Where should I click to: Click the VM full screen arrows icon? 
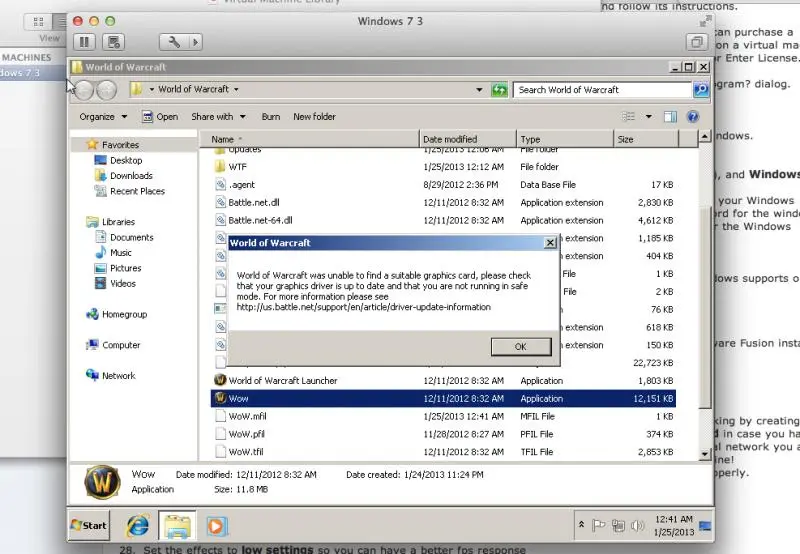(x=706, y=21)
